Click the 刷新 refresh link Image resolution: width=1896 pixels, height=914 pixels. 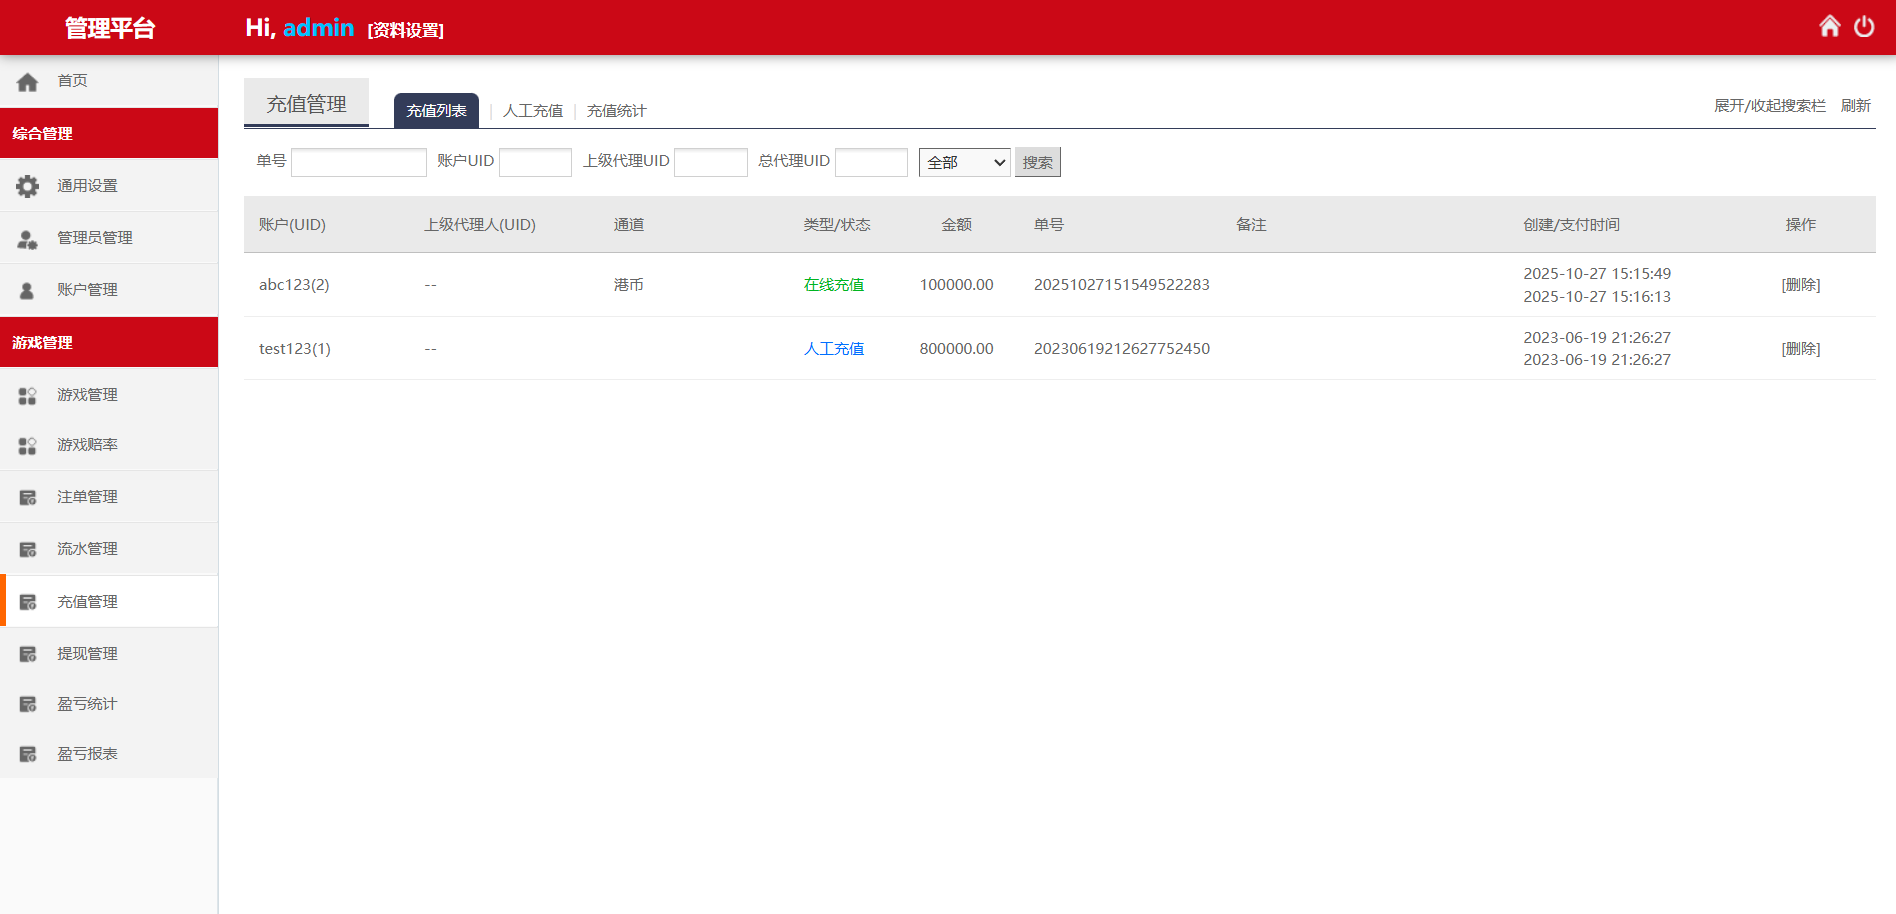click(1855, 106)
